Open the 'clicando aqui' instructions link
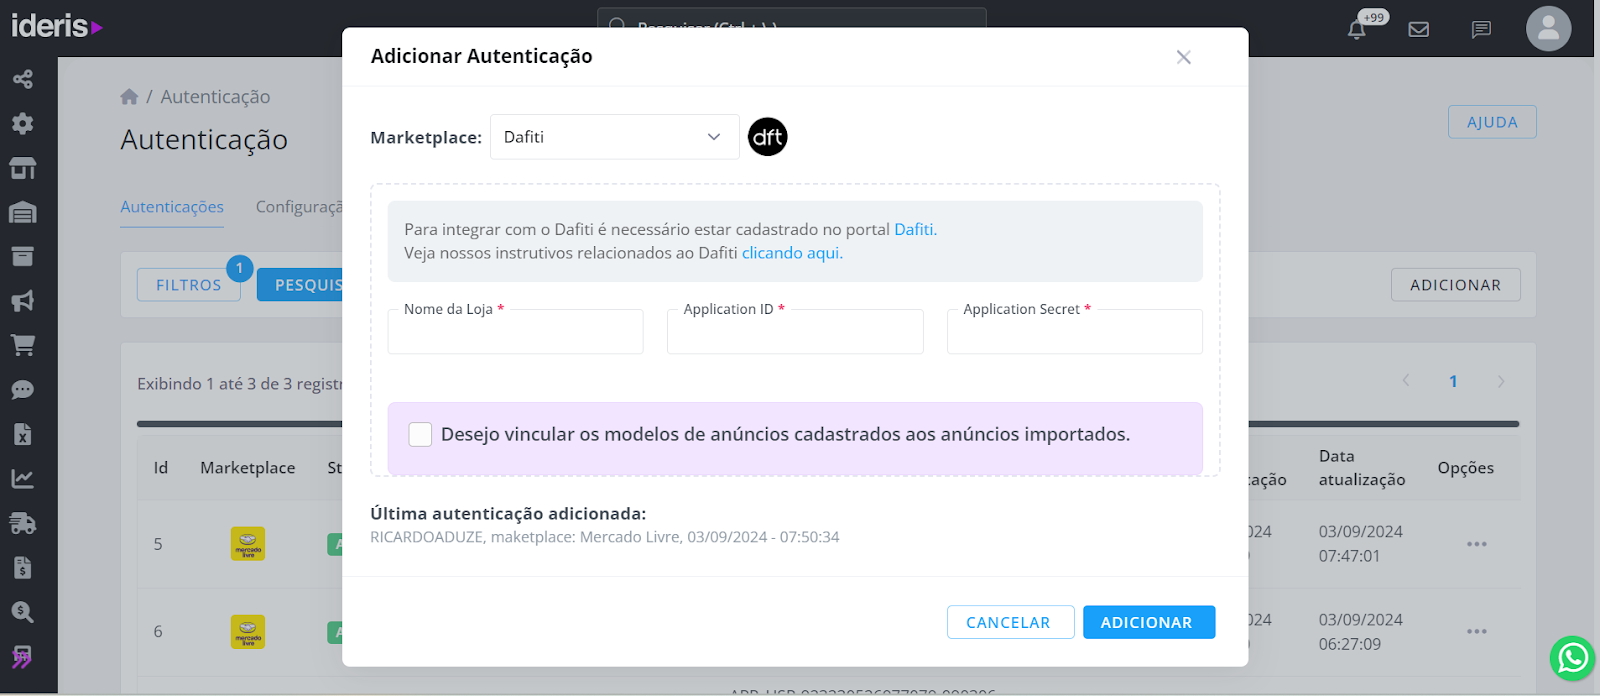 (x=792, y=253)
